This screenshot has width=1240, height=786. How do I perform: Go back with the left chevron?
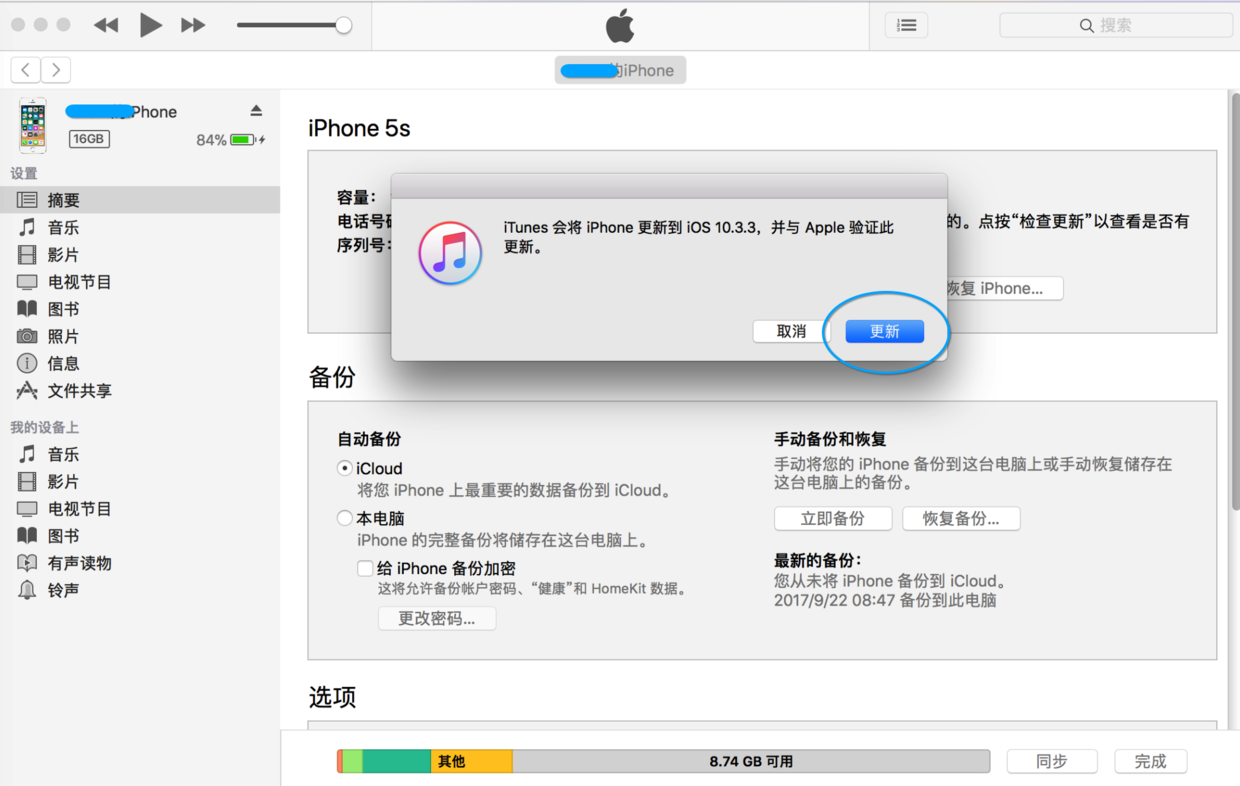25,70
